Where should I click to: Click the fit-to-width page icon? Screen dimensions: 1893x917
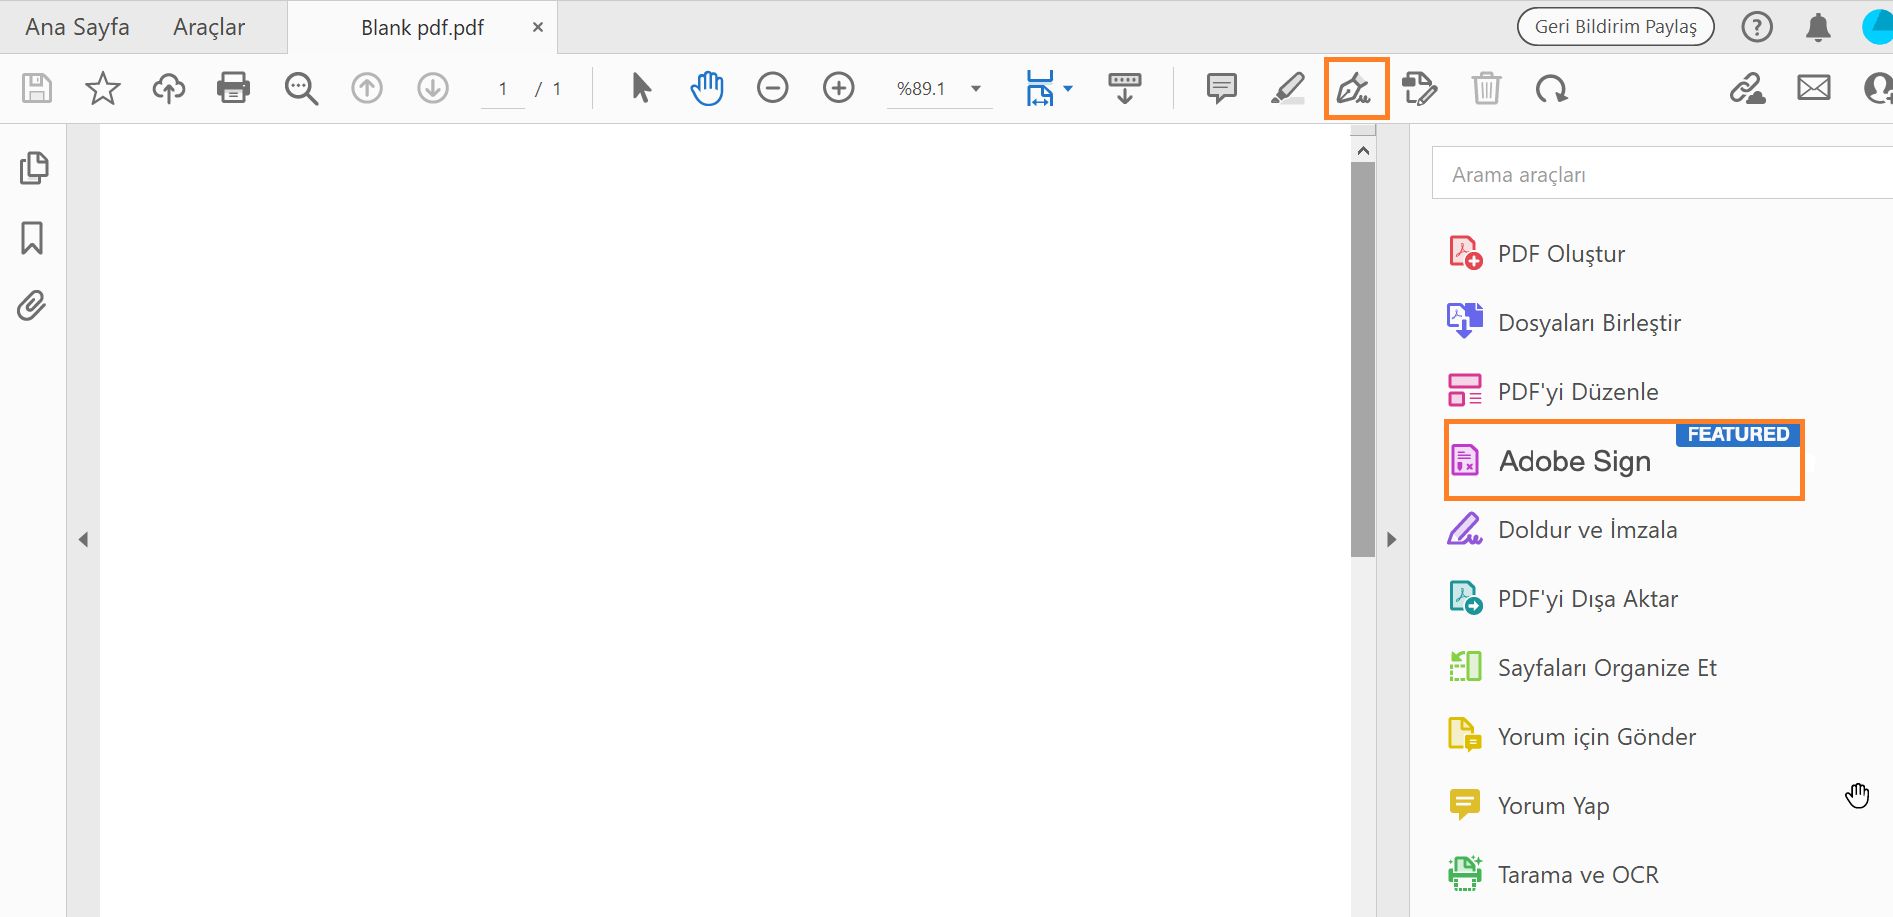tap(1040, 88)
